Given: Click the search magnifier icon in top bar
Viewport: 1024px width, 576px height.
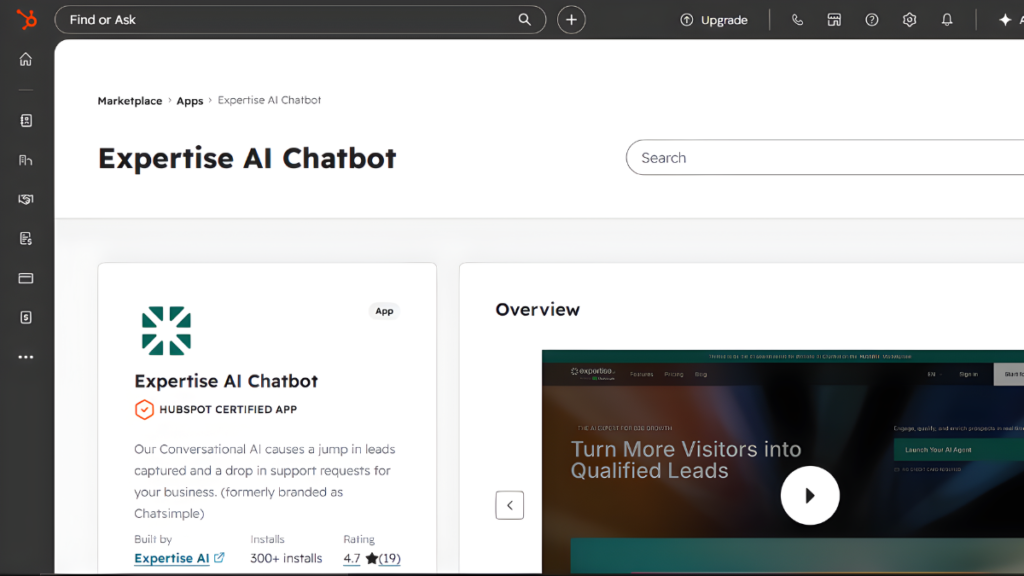Looking at the screenshot, I should pyautogui.click(x=524, y=20).
